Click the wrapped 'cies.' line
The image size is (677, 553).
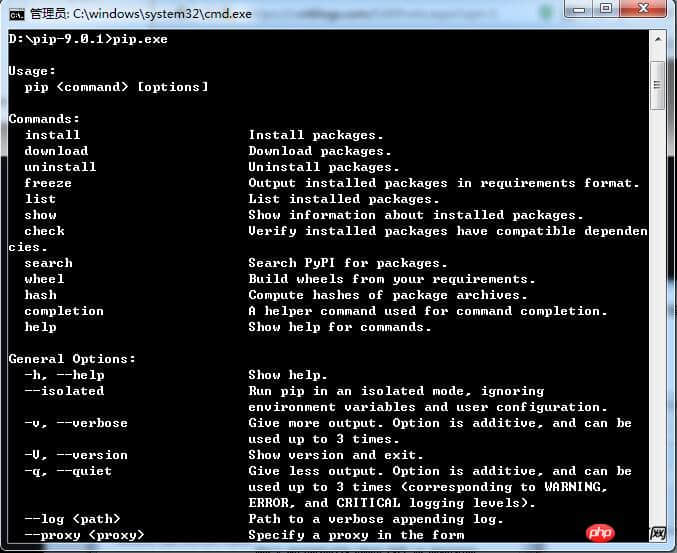(28, 247)
